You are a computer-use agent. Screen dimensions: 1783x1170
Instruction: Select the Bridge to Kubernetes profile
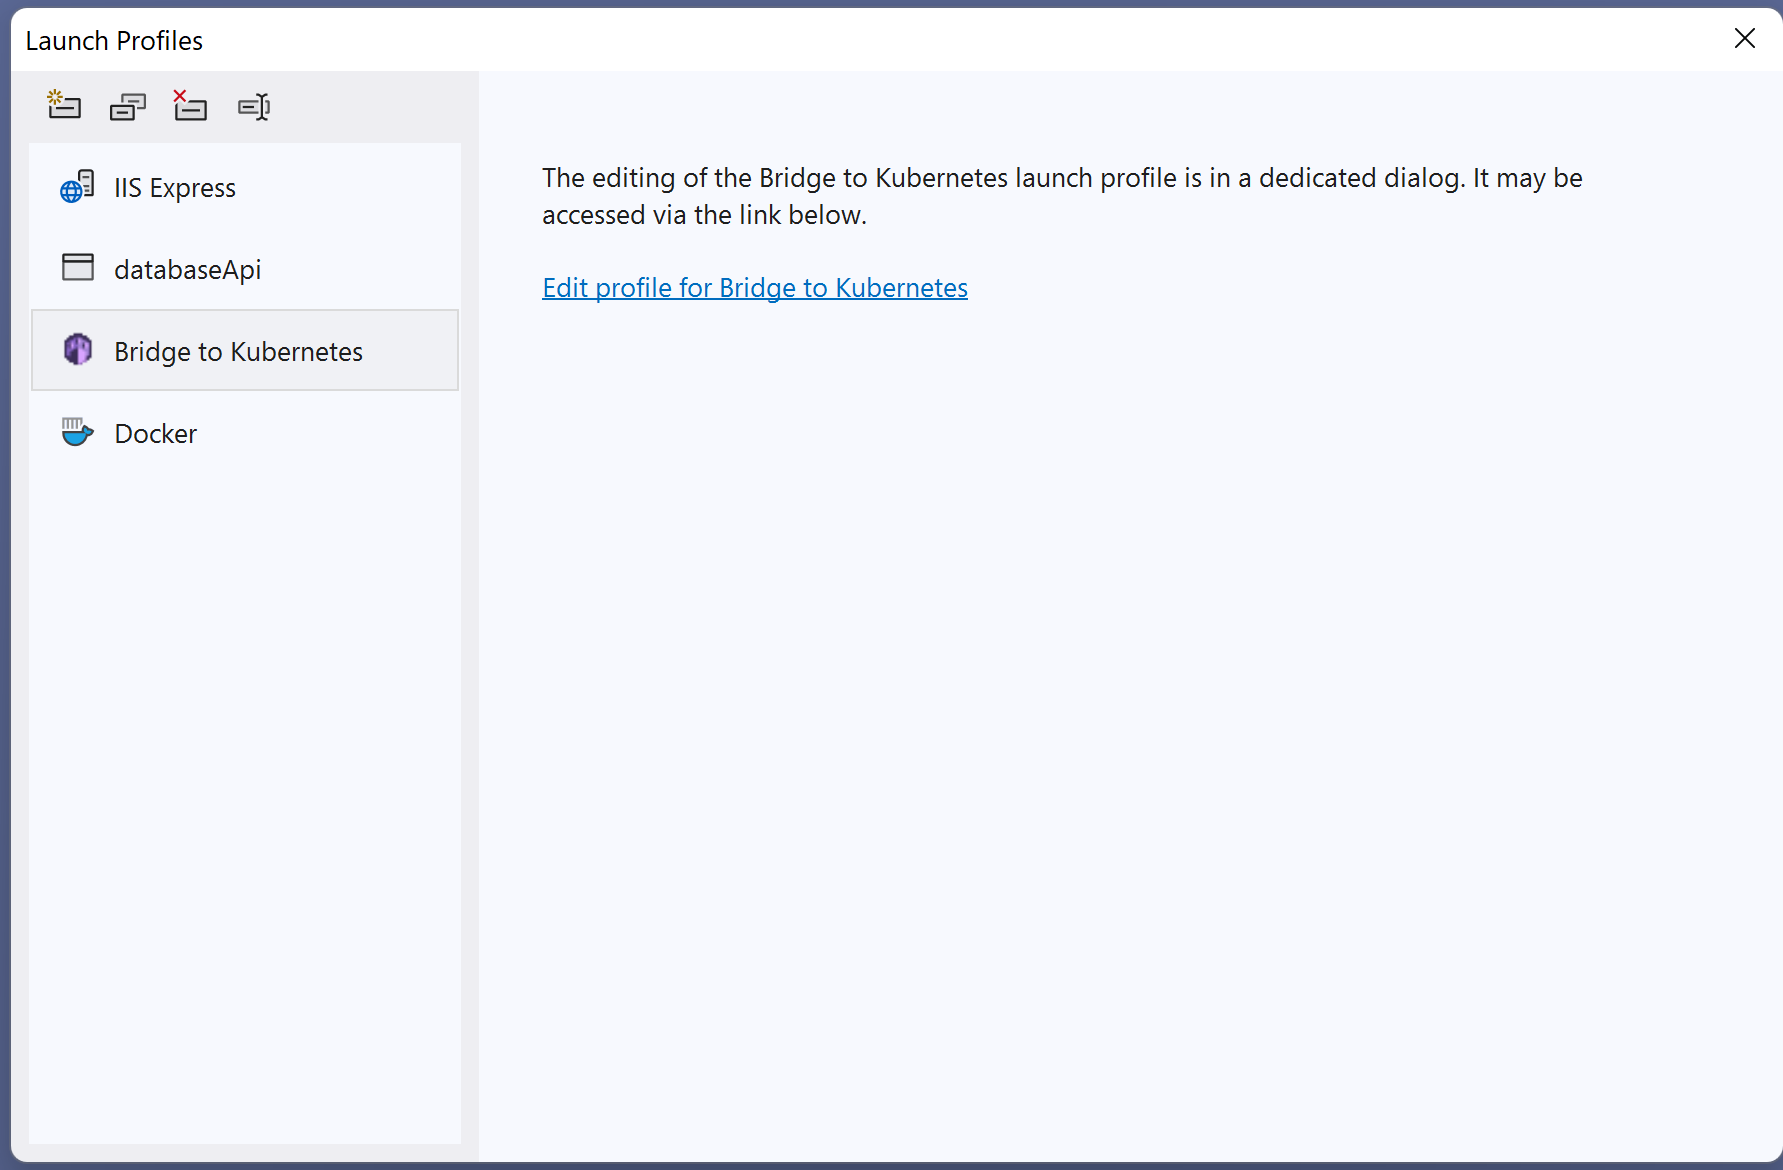tap(238, 350)
